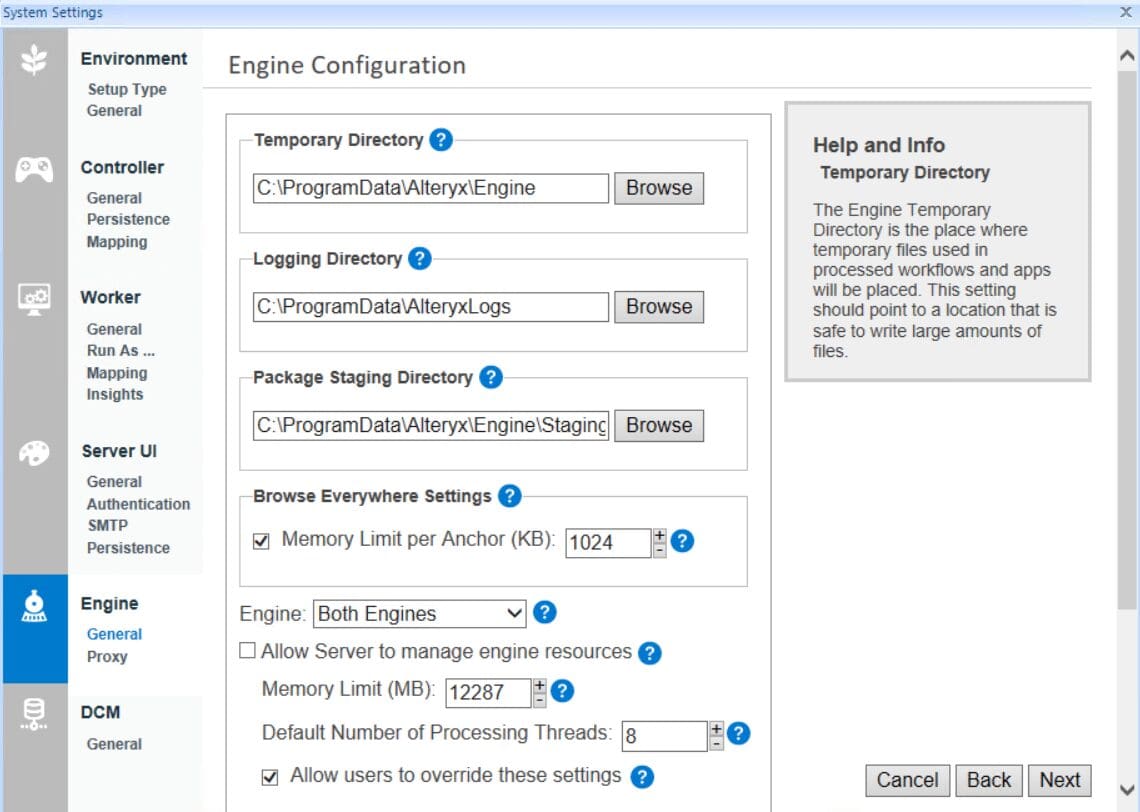Enable Allow Server to manage engine resources
The height and width of the screenshot is (812, 1140).
246,651
